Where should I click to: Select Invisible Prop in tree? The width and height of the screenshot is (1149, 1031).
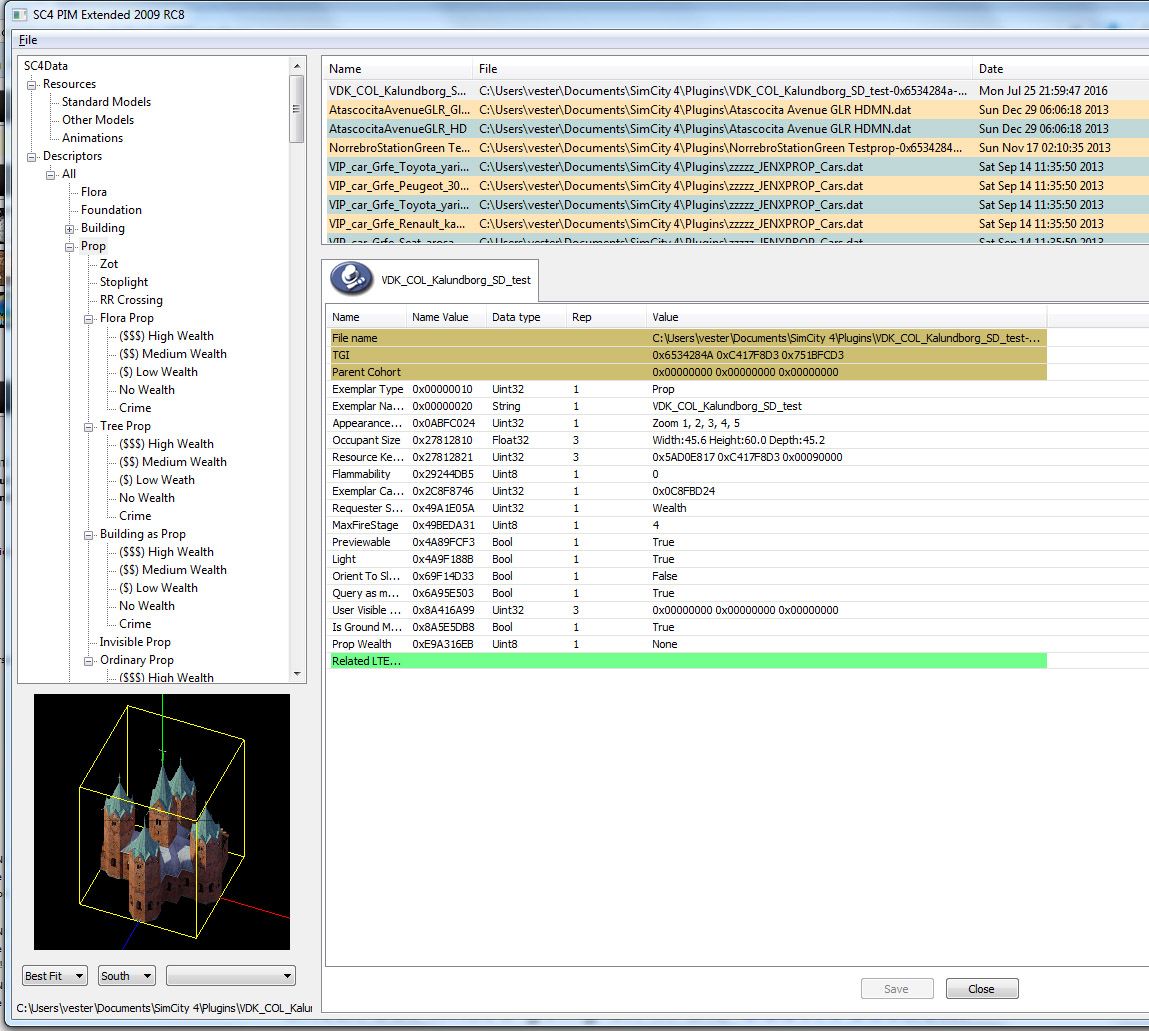(135, 642)
